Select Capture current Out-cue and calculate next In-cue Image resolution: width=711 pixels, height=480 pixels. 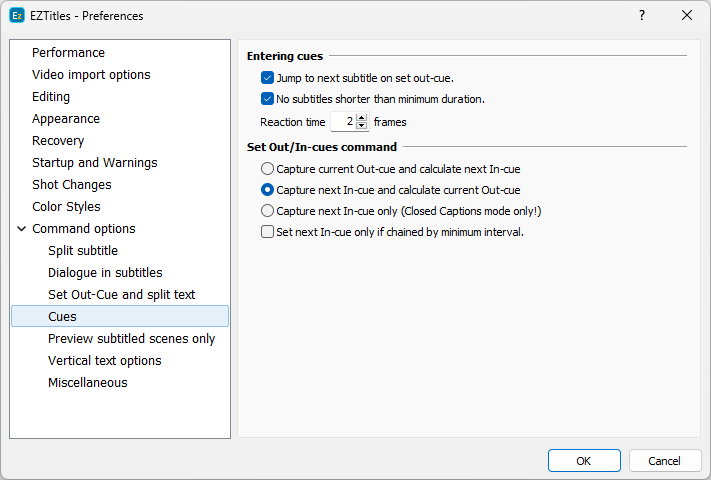[267, 169]
